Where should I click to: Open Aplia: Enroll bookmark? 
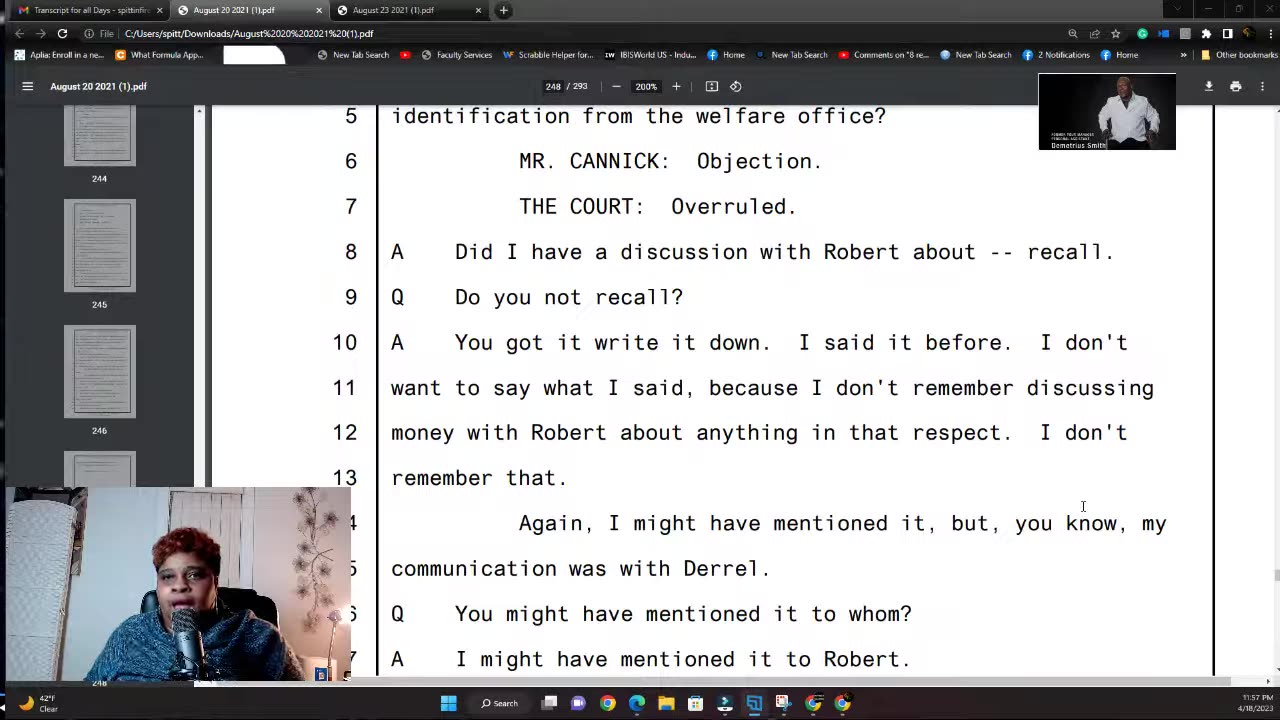(x=60, y=55)
